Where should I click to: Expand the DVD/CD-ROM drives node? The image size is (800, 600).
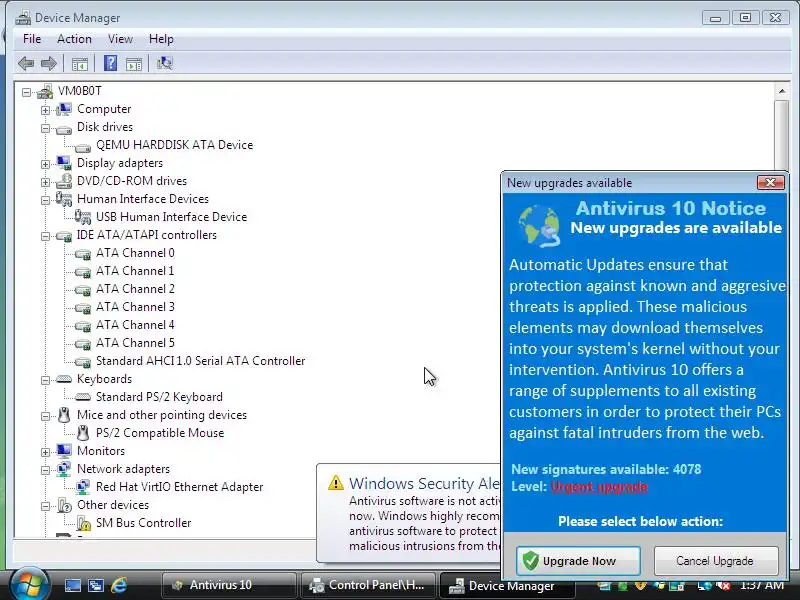click(x=45, y=182)
